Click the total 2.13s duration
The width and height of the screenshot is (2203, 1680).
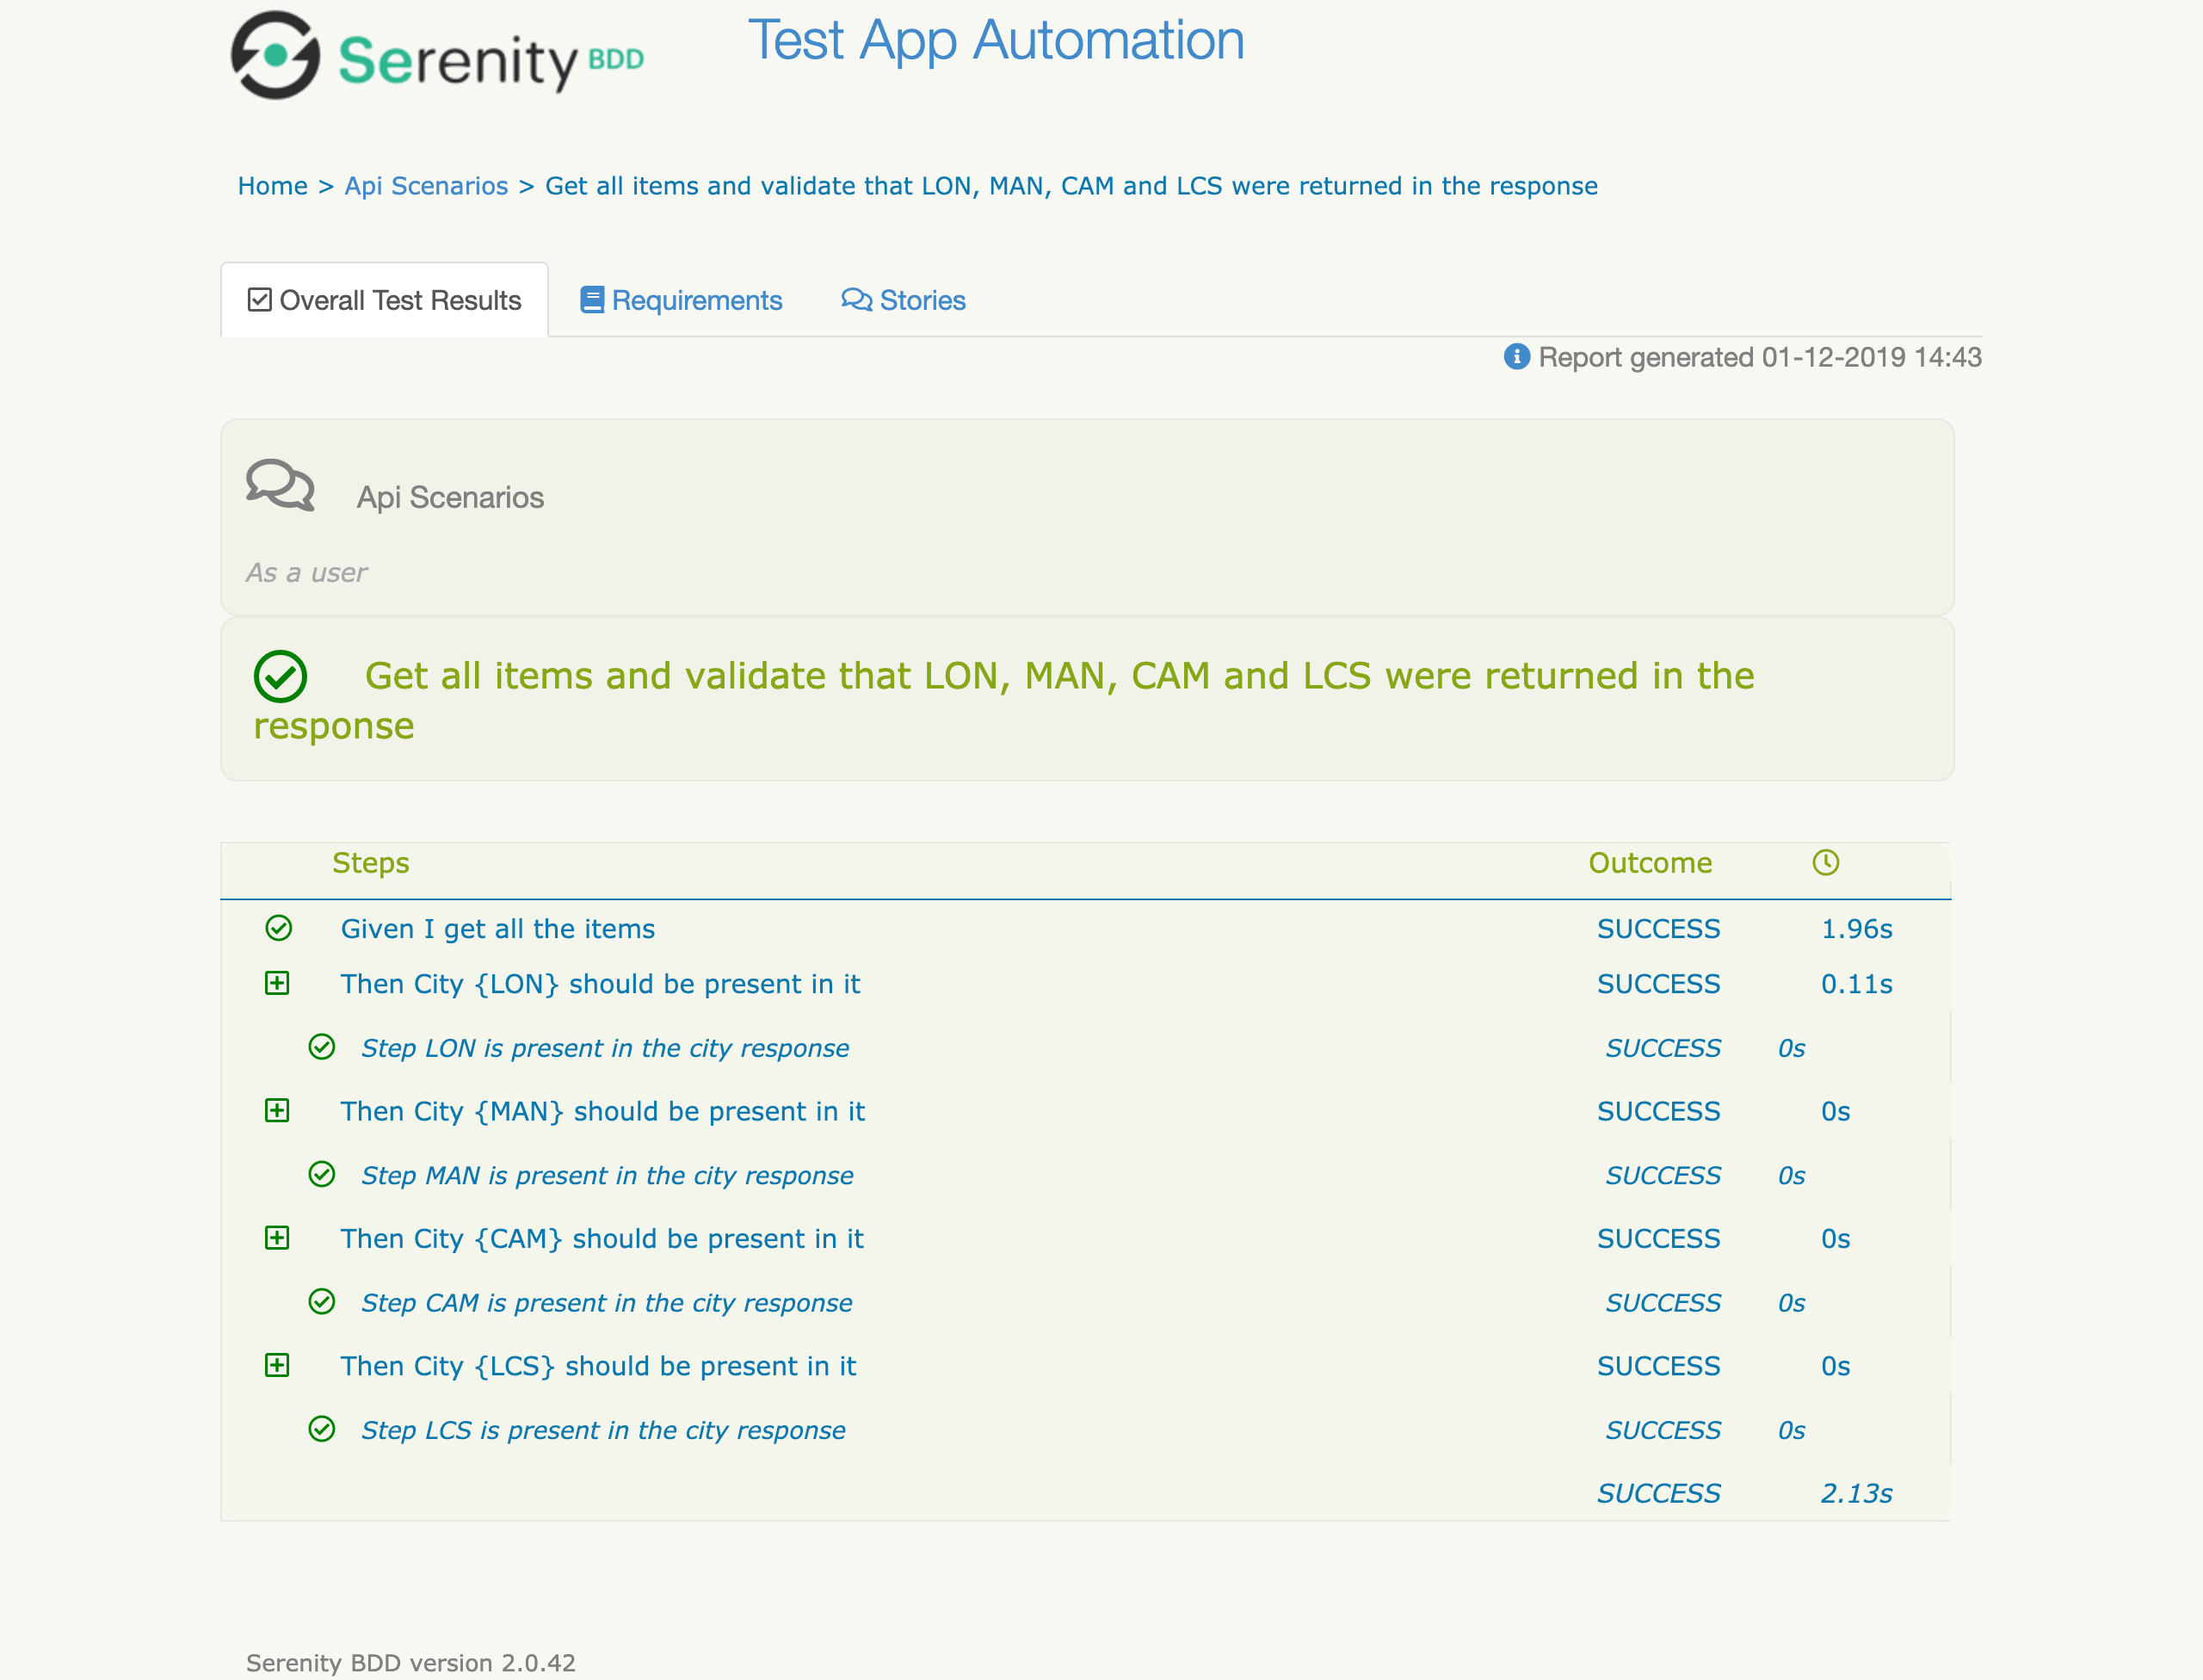pos(1856,1493)
